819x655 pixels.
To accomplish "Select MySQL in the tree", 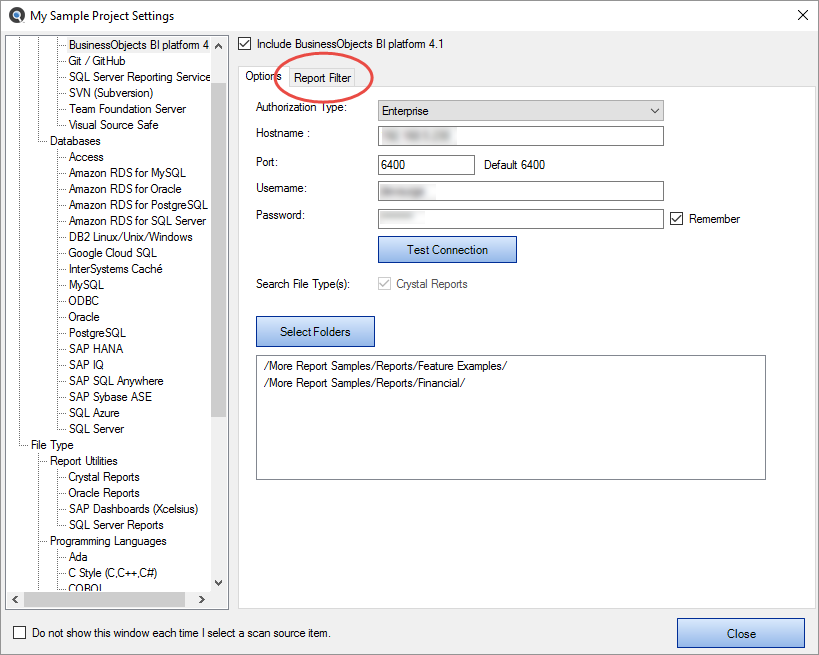I will click(x=86, y=285).
